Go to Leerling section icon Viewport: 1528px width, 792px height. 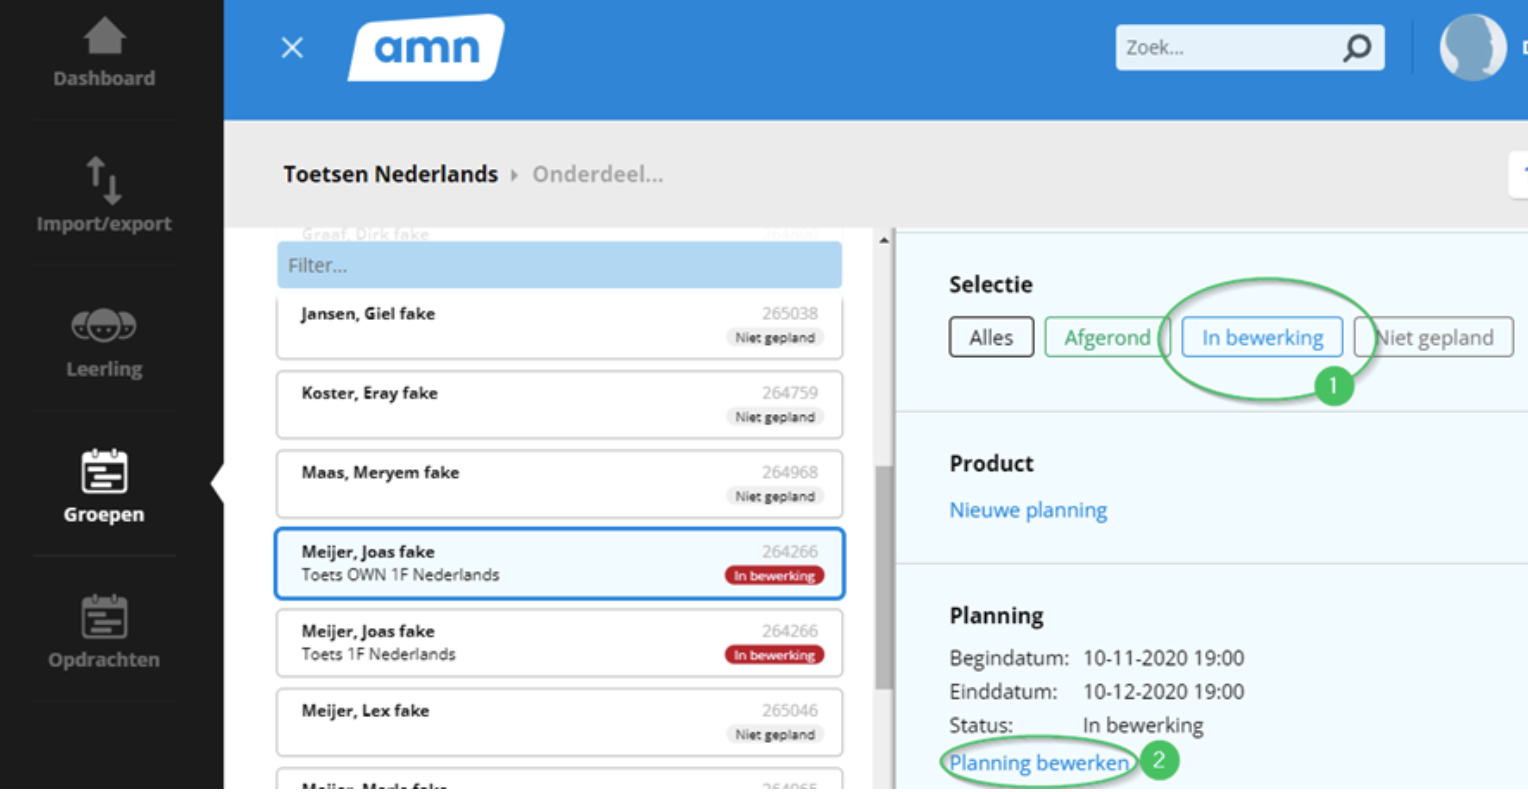click(x=104, y=326)
